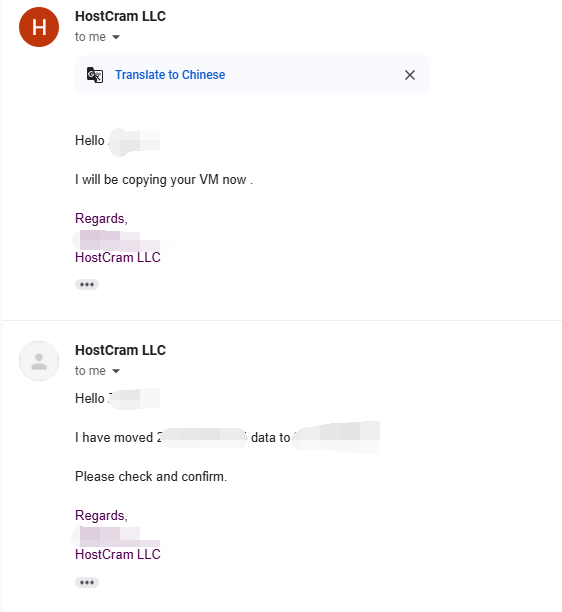562x612 pixels.
Task: Click 'Please check and confirm.' text
Action: [x=151, y=477]
